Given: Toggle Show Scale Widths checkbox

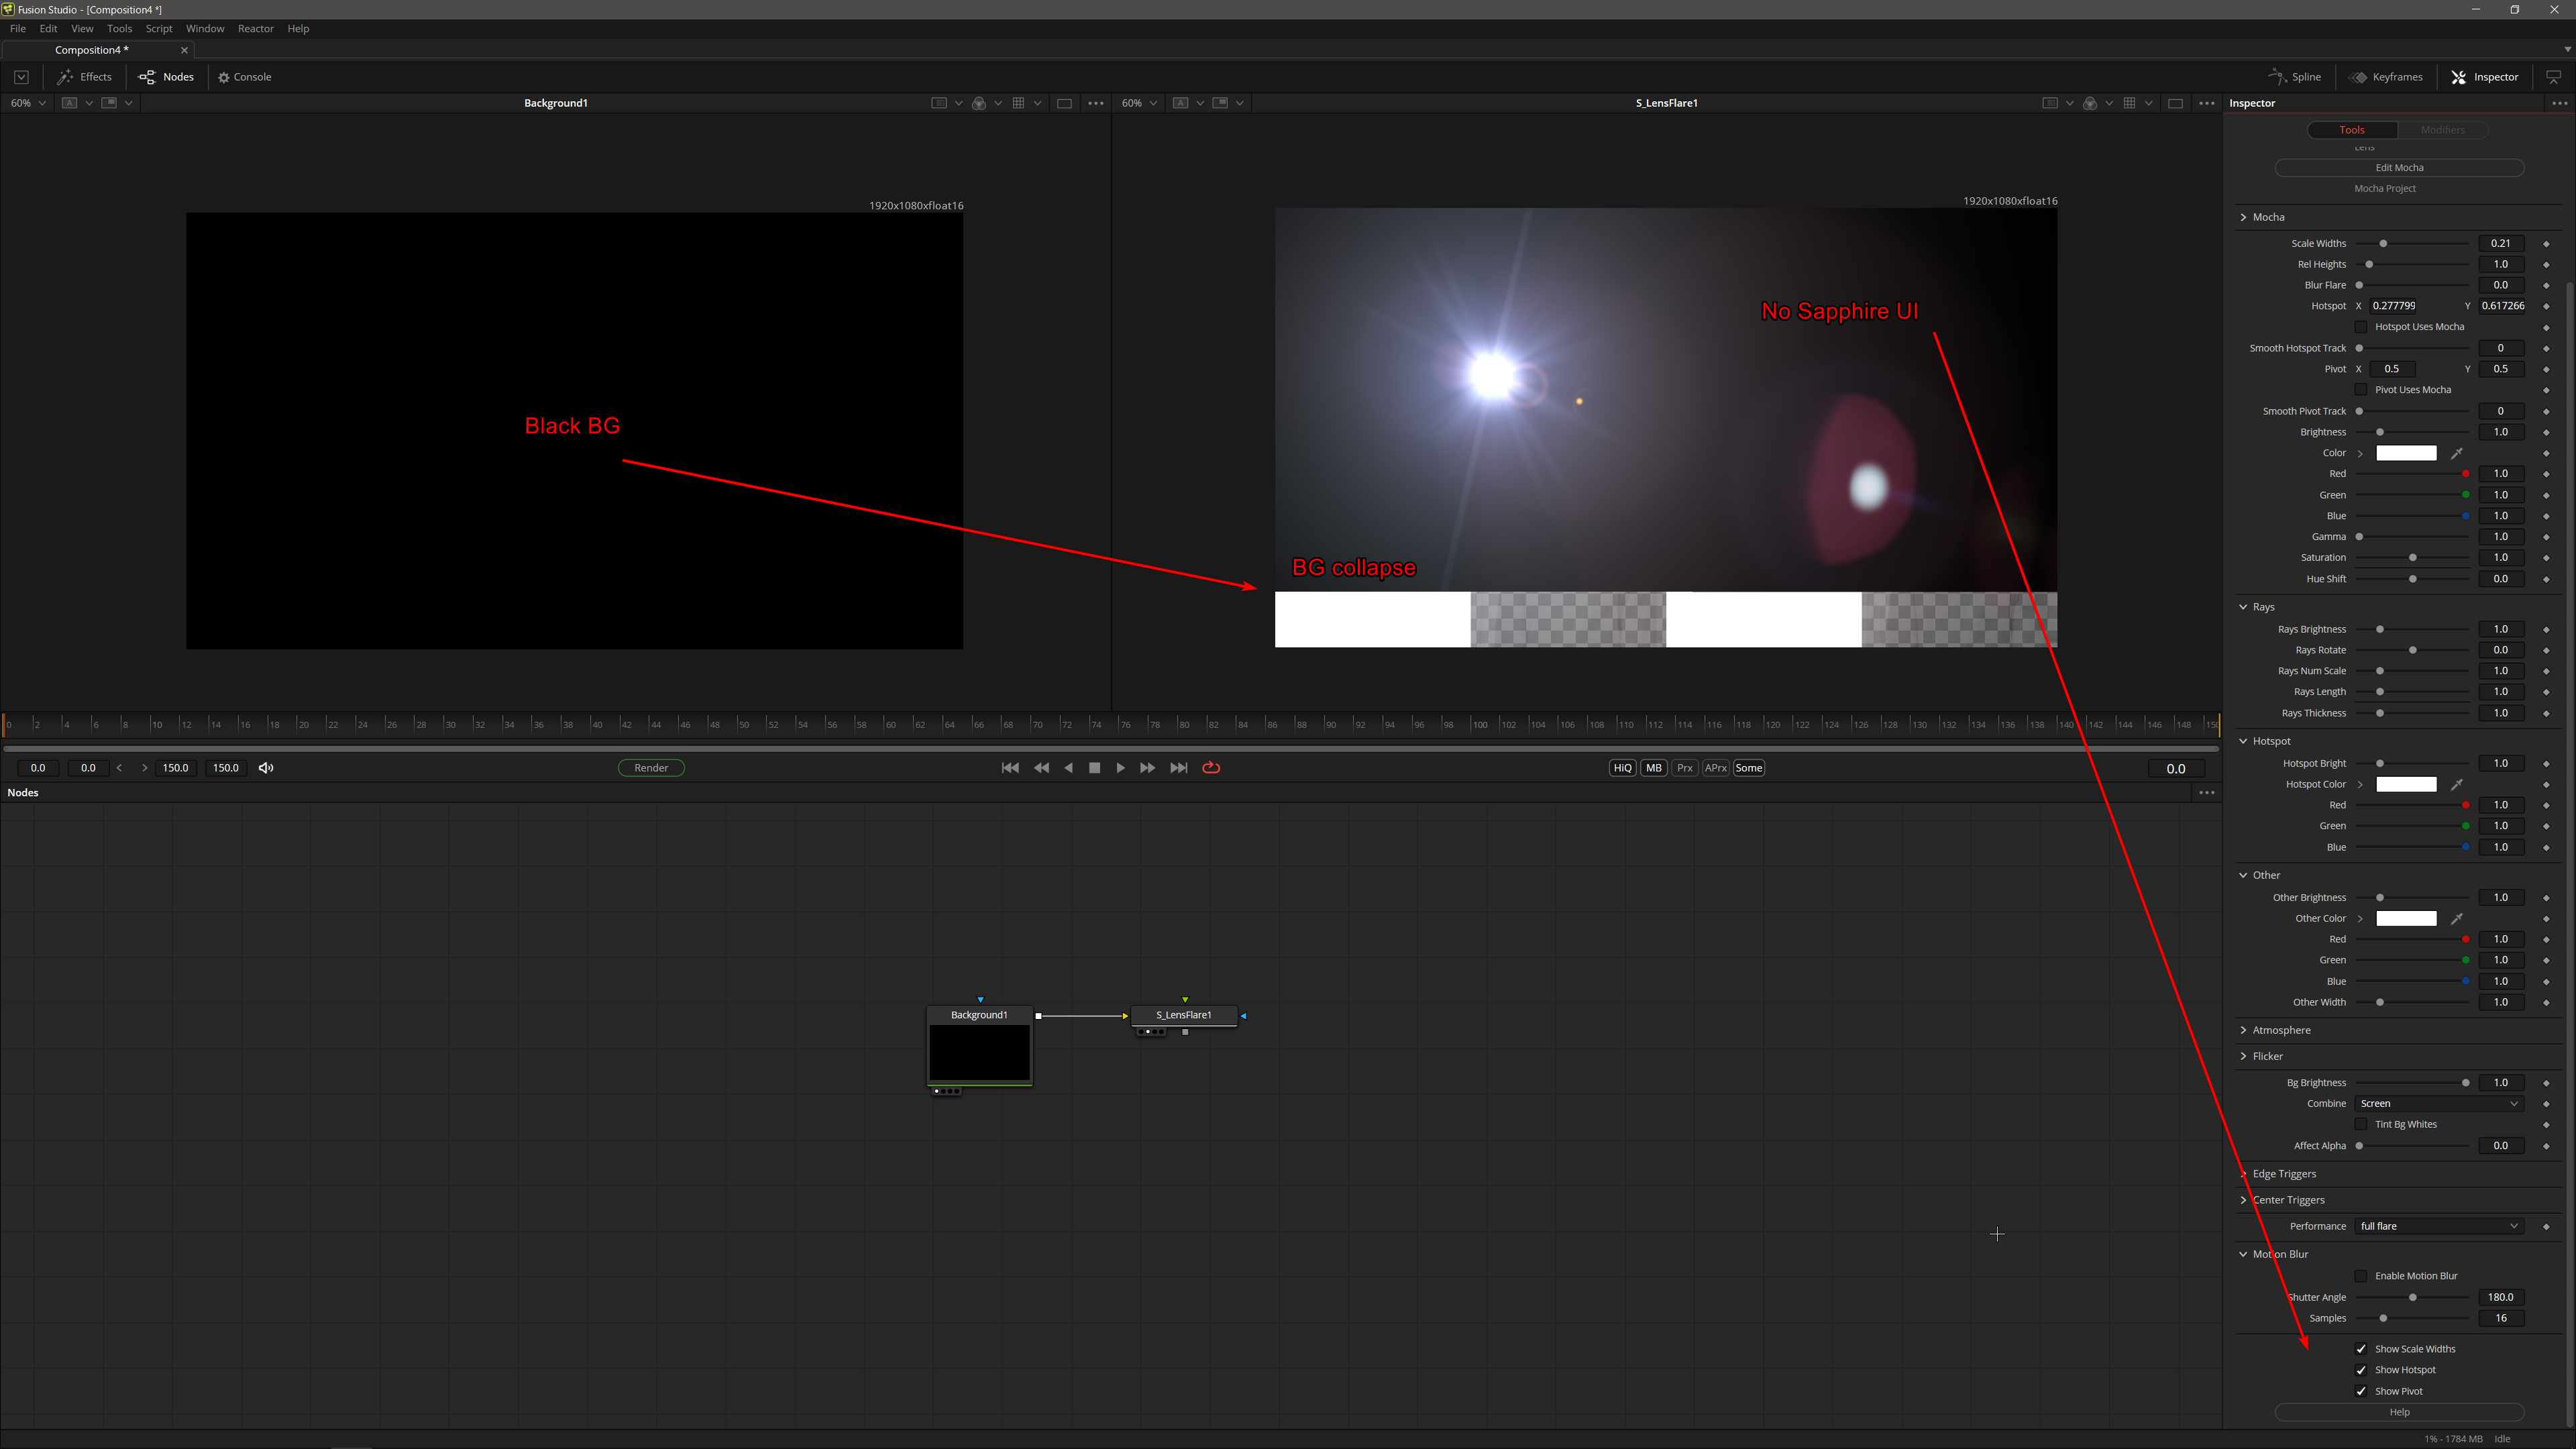Looking at the screenshot, I should 2360,1348.
